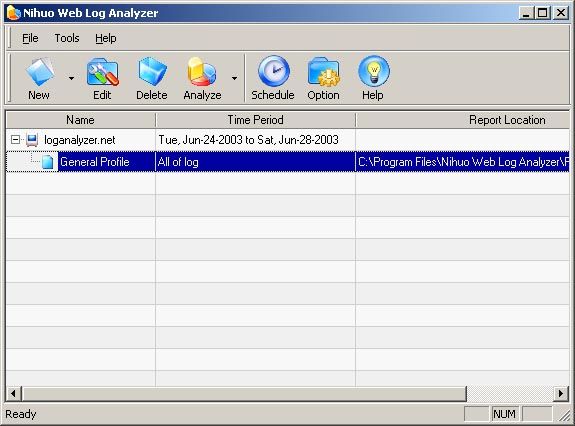The height and width of the screenshot is (426, 575).
Task: Collapse the loganalyzer.net tree node
Action: point(15,140)
